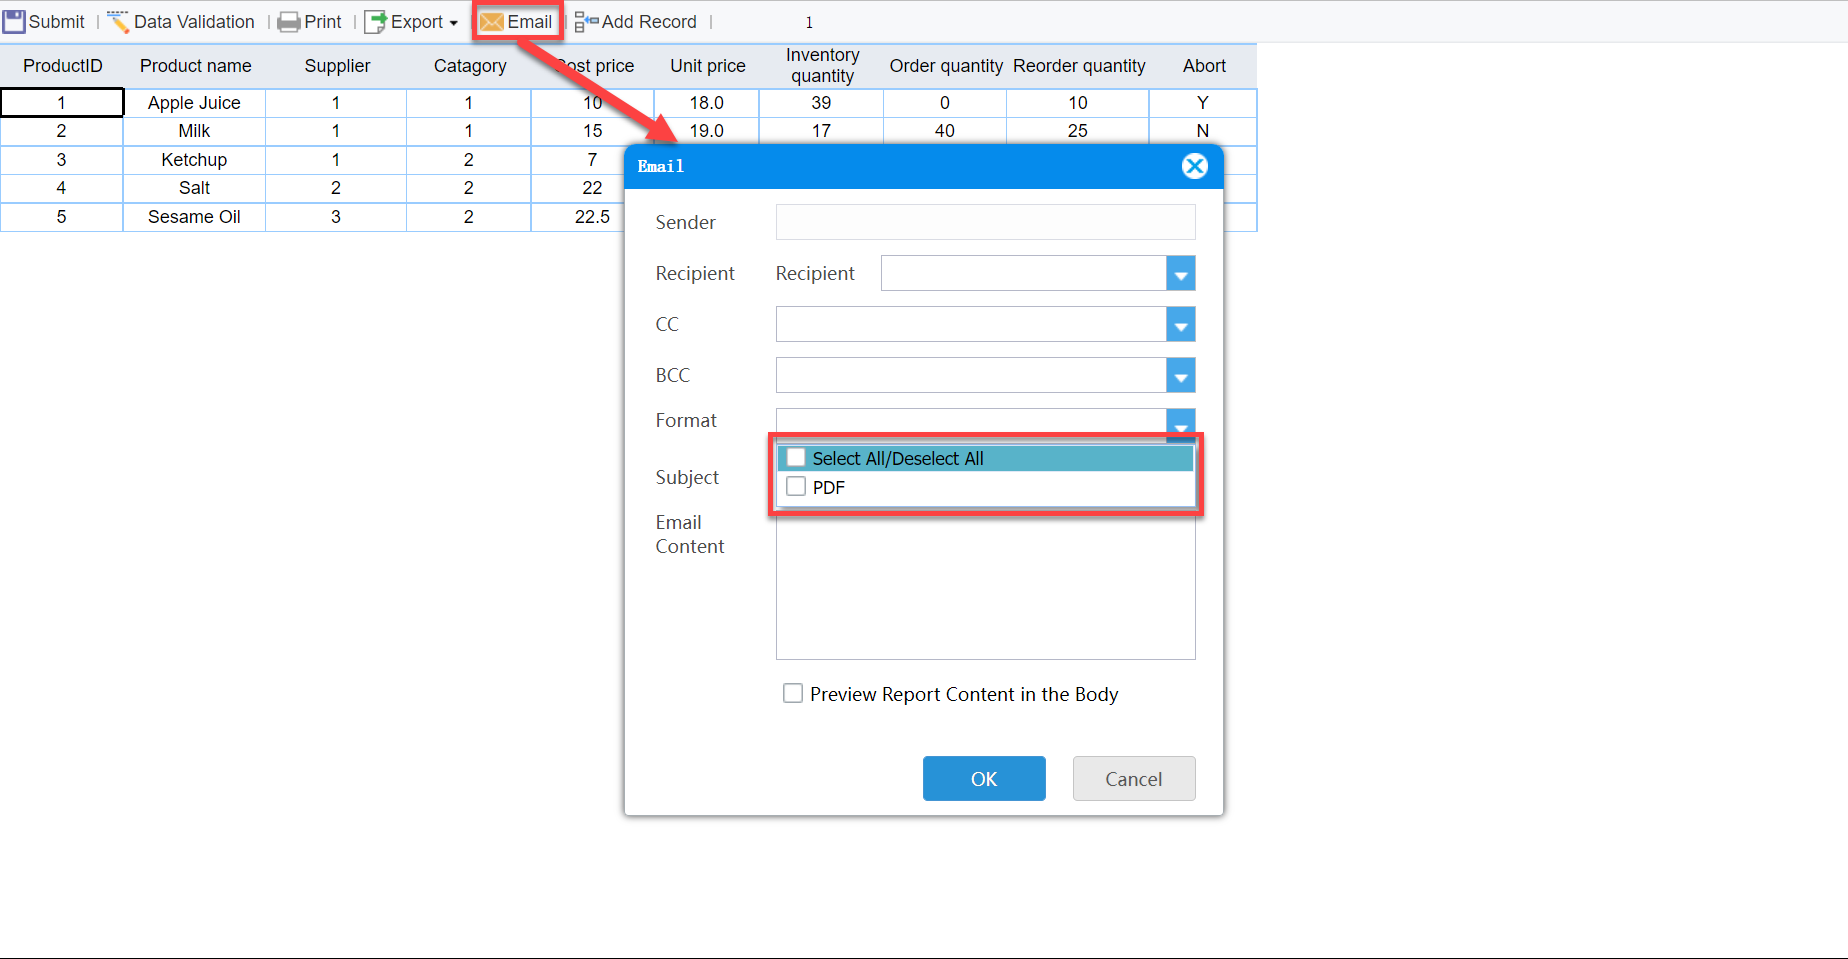Click the Email envelope icon in the toolbar
The width and height of the screenshot is (1848, 959).
tap(491, 22)
